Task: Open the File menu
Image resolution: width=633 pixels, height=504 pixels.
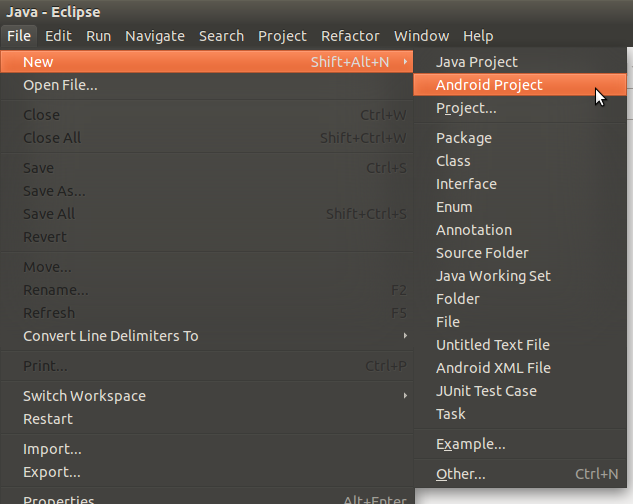Action: (19, 36)
